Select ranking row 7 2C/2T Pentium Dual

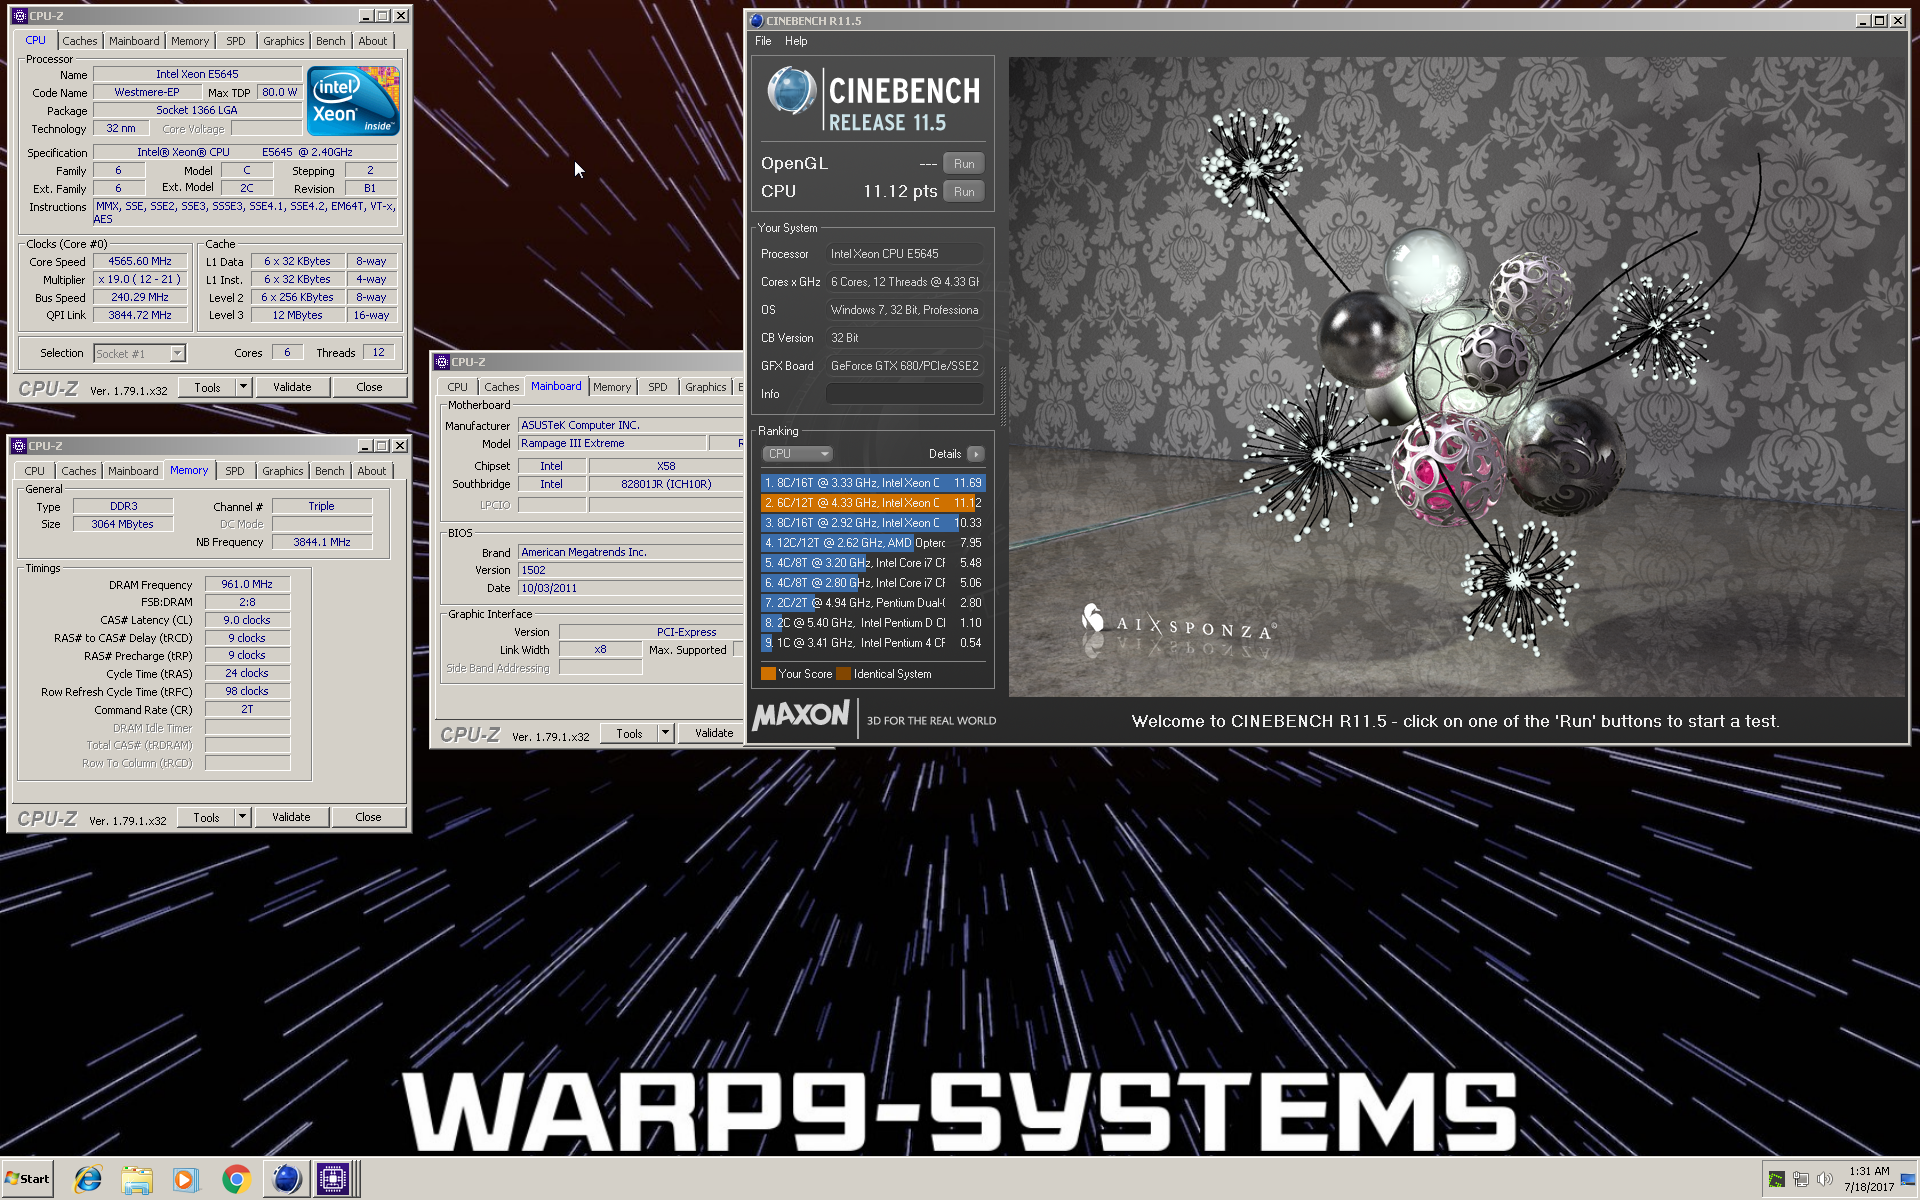point(873,603)
